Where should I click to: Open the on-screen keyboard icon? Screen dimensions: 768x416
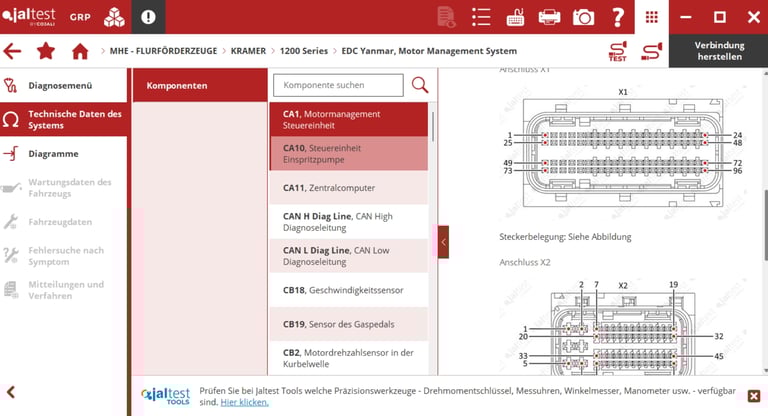pos(515,17)
